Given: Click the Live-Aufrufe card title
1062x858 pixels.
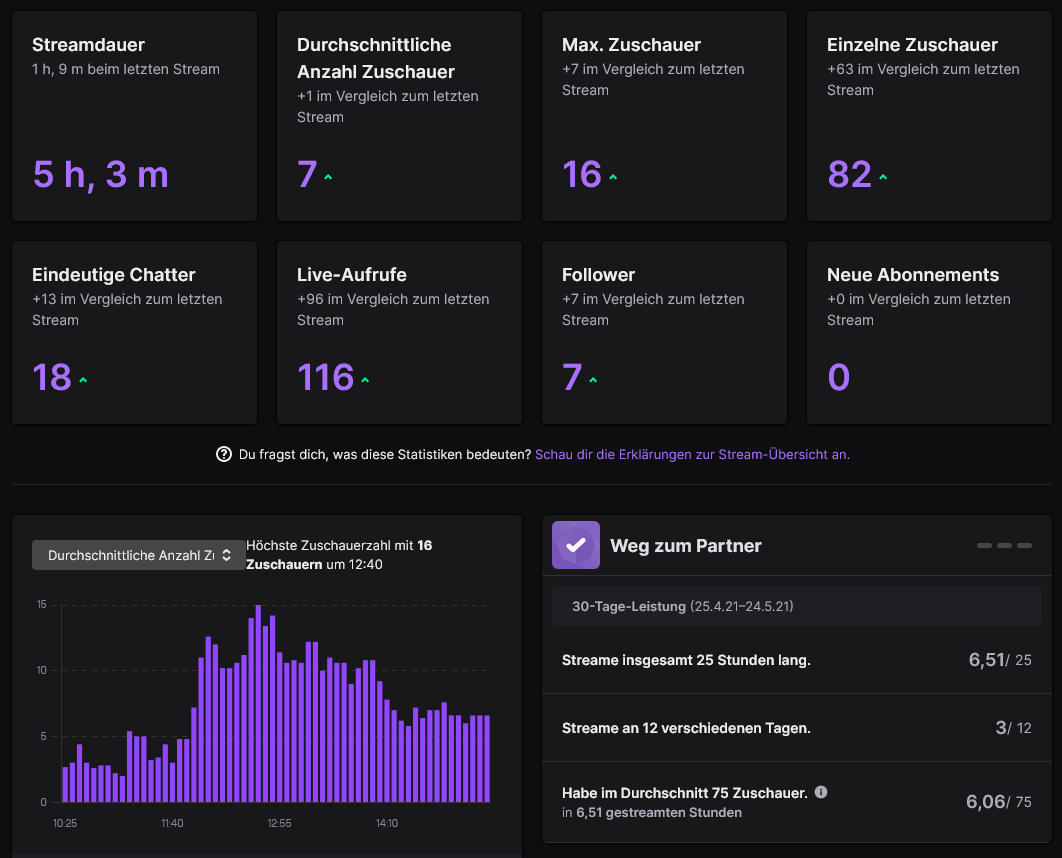Looking at the screenshot, I should tap(352, 275).
